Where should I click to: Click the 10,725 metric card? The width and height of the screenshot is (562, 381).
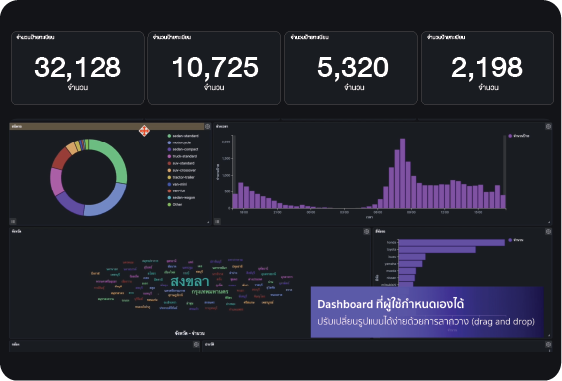(214, 68)
